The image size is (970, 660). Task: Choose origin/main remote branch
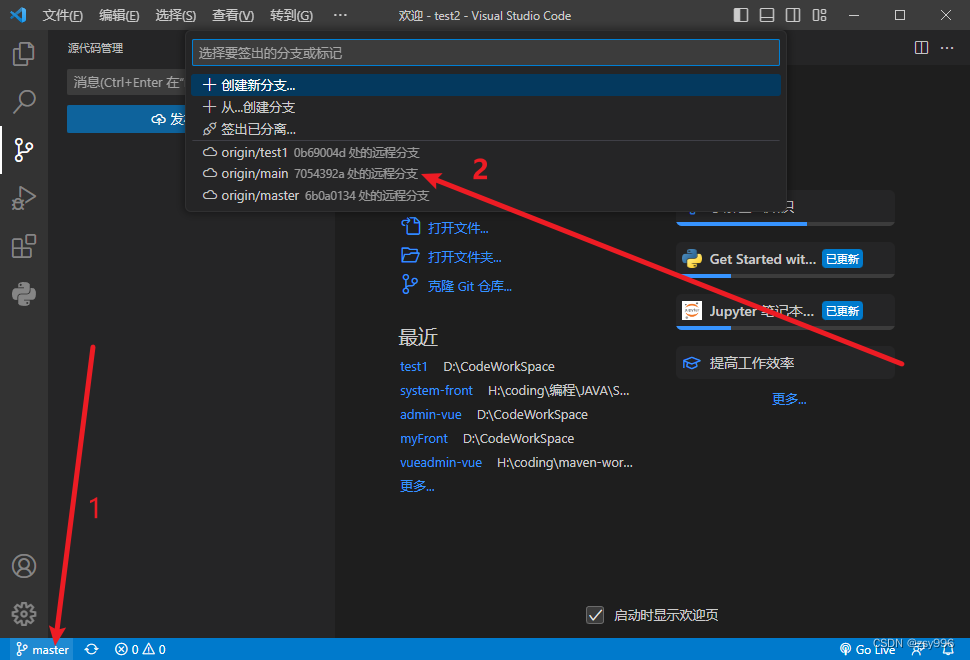pyautogui.click(x=486, y=174)
